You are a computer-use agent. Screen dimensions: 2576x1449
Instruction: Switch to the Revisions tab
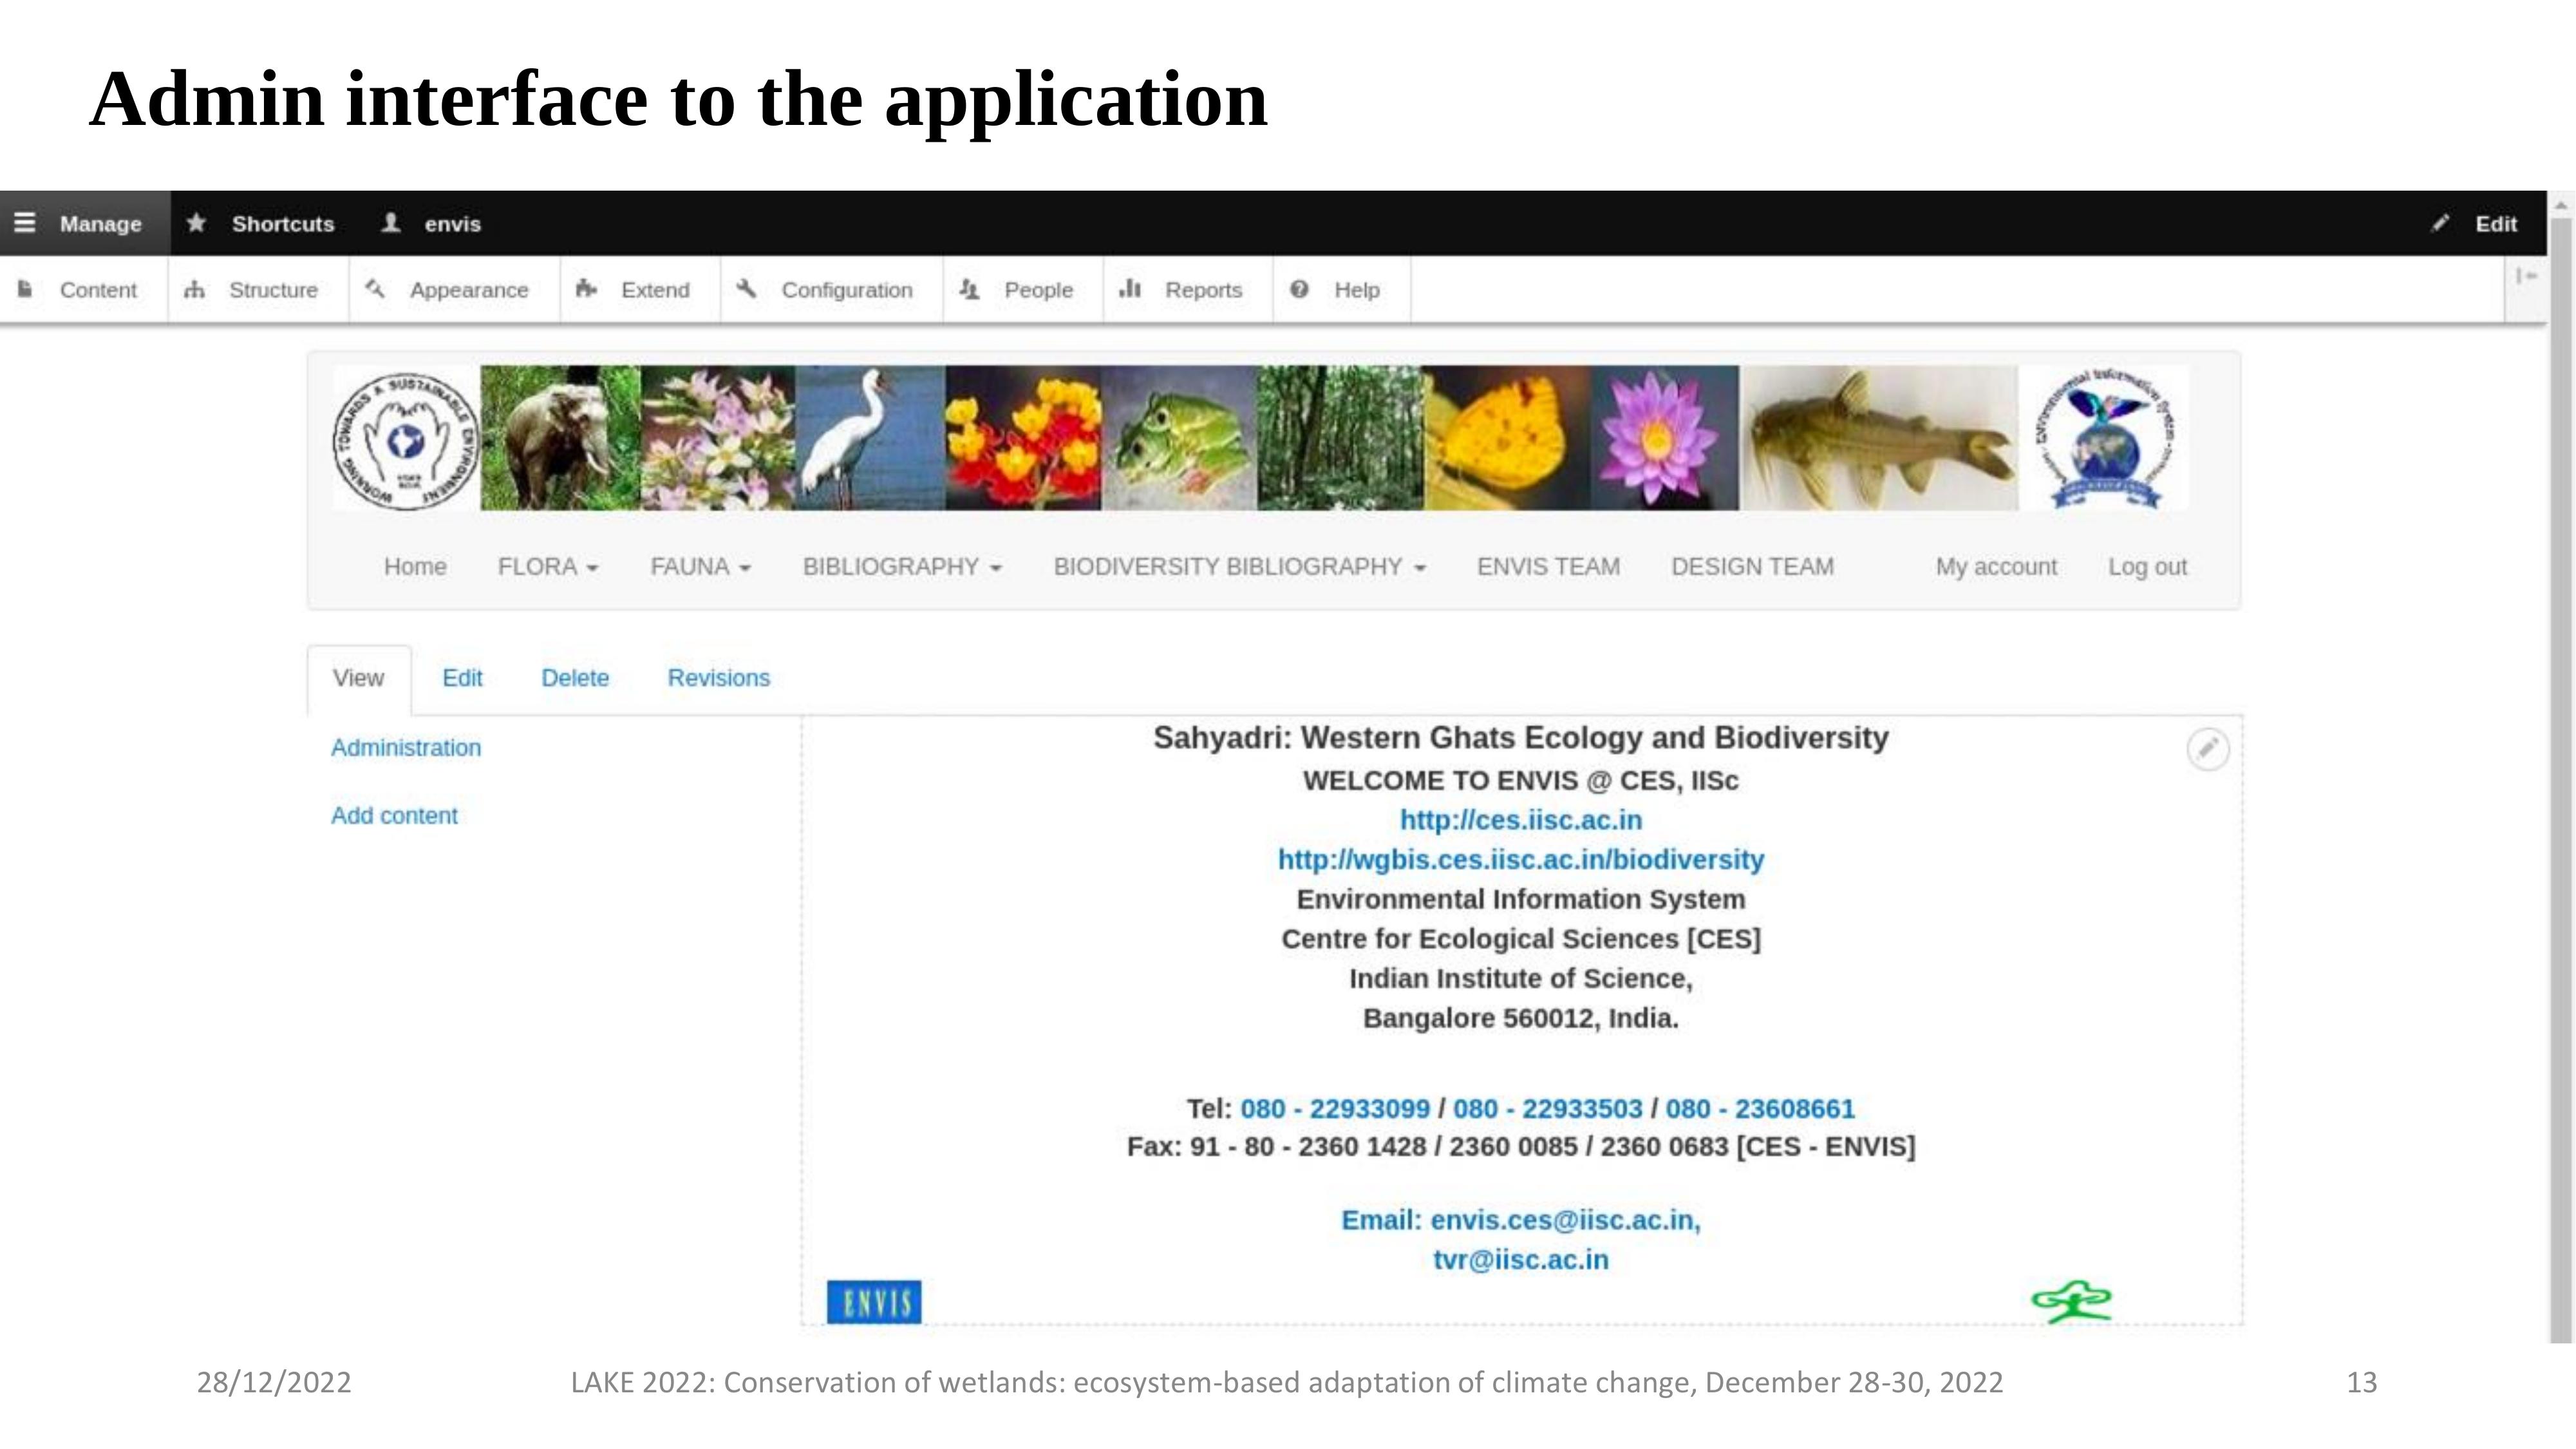718,678
